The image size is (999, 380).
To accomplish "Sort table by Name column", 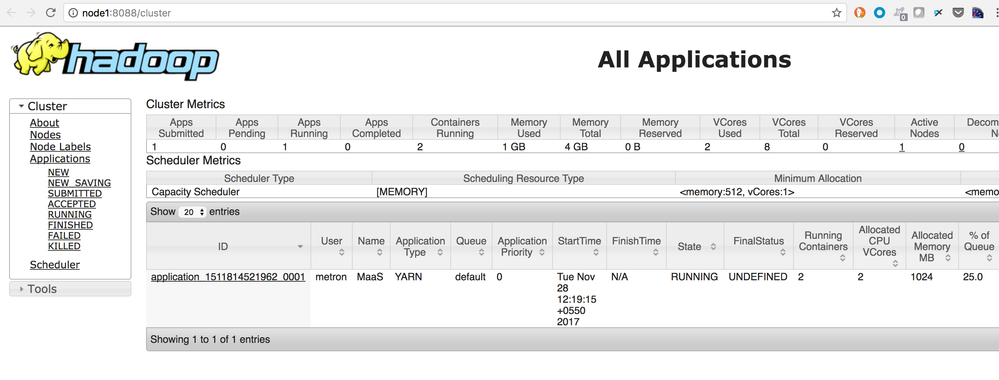I will coord(371,246).
